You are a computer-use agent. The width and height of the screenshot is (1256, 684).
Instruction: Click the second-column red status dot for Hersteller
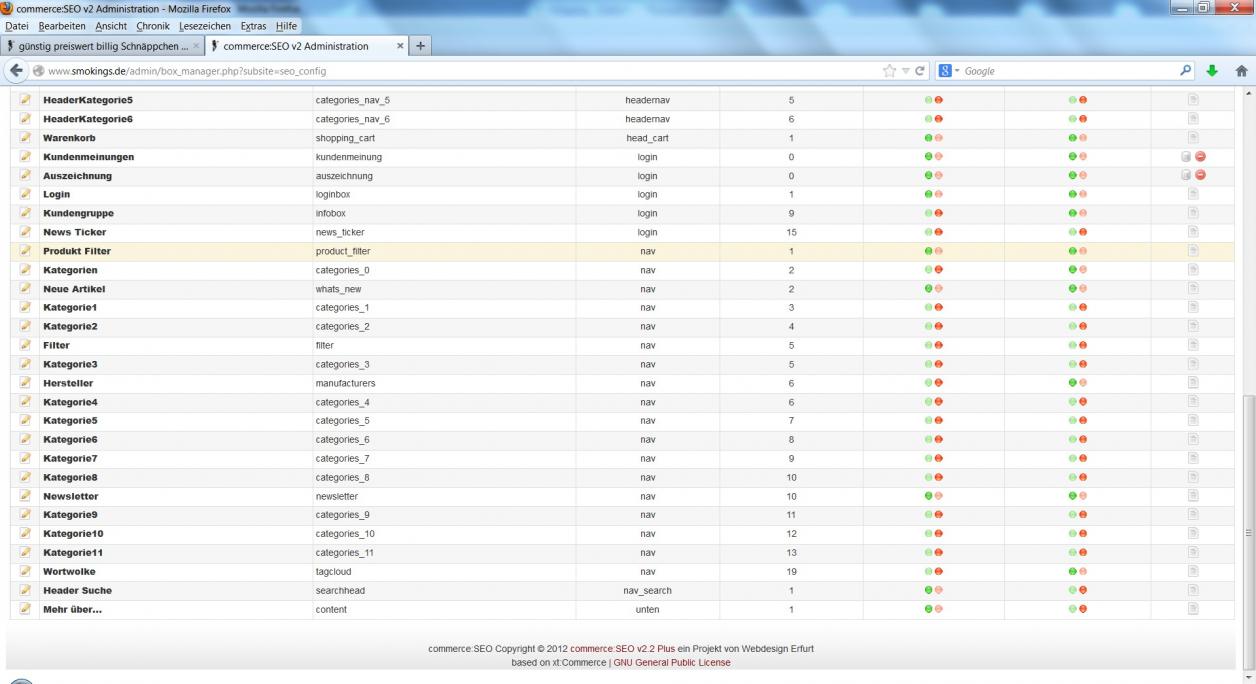[x=1083, y=383]
